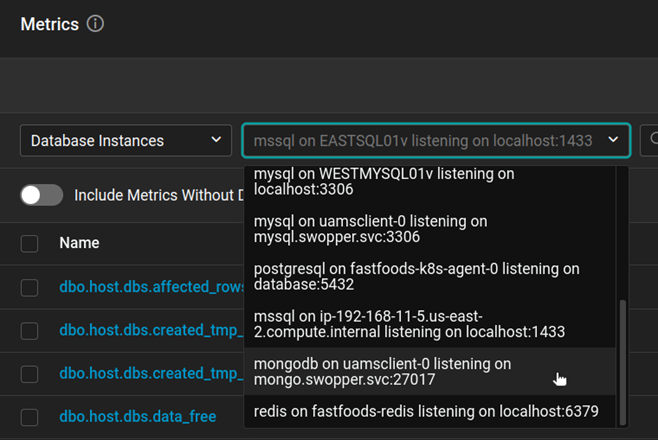Tick the dbo.host.dbs.affected_rows checkbox

(x=30, y=287)
